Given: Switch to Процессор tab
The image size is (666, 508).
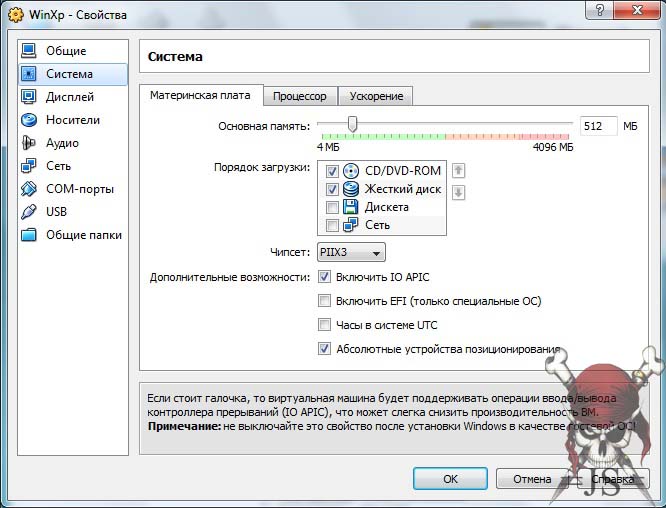Looking at the screenshot, I should coord(300,96).
